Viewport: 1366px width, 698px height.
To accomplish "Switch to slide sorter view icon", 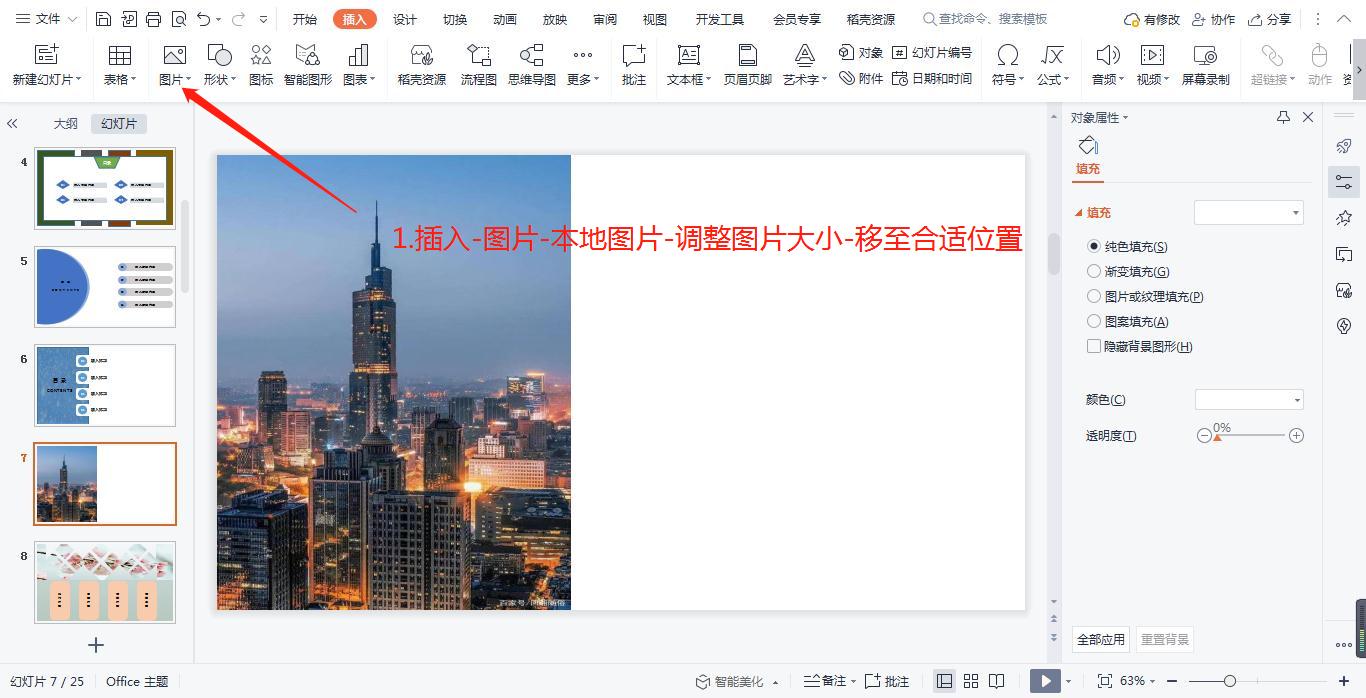I will point(970,681).
